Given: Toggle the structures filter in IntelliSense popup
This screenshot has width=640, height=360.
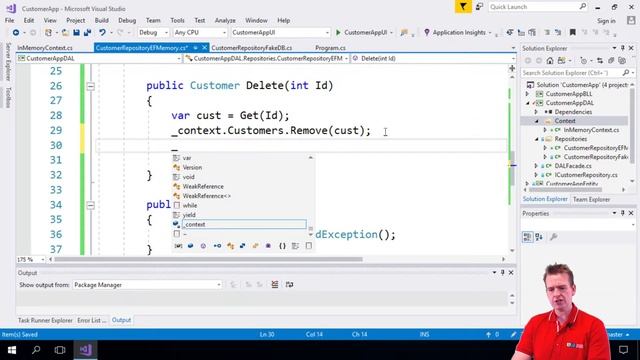Looking at the screenshot, I should (x=242, y=246).
